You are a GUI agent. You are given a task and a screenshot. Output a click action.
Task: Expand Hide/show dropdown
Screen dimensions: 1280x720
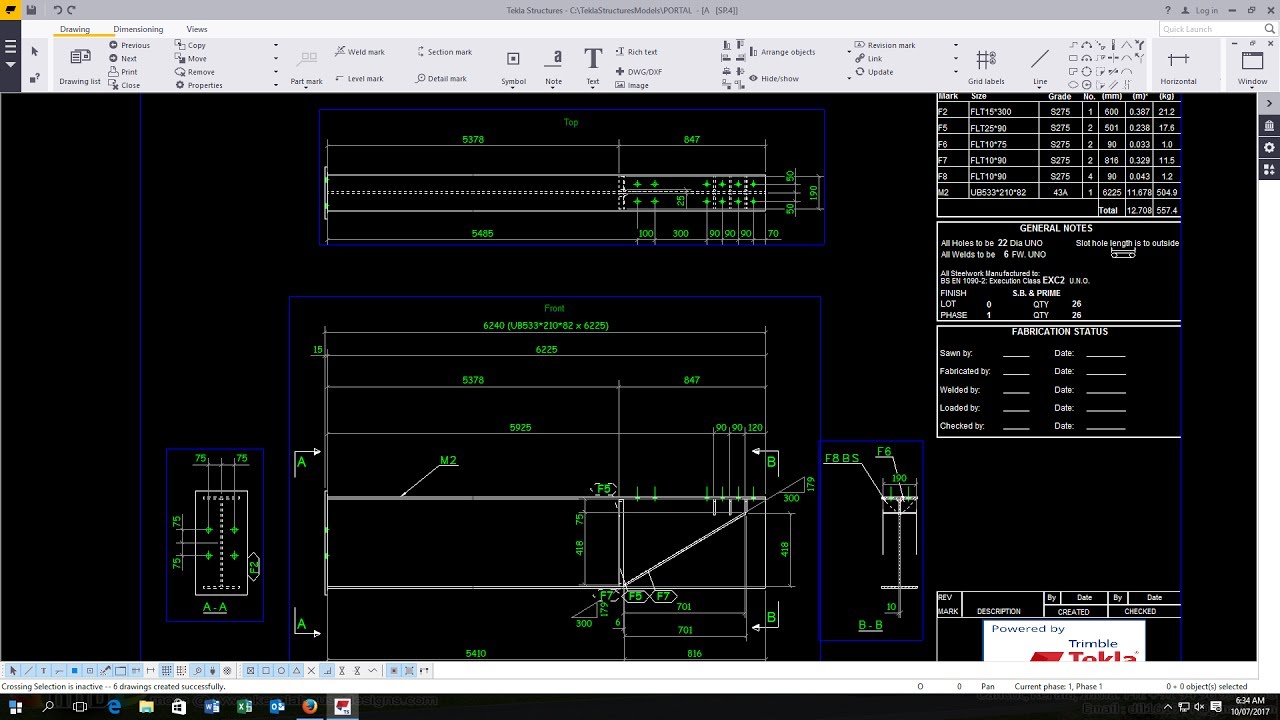(x=849, y=78)
